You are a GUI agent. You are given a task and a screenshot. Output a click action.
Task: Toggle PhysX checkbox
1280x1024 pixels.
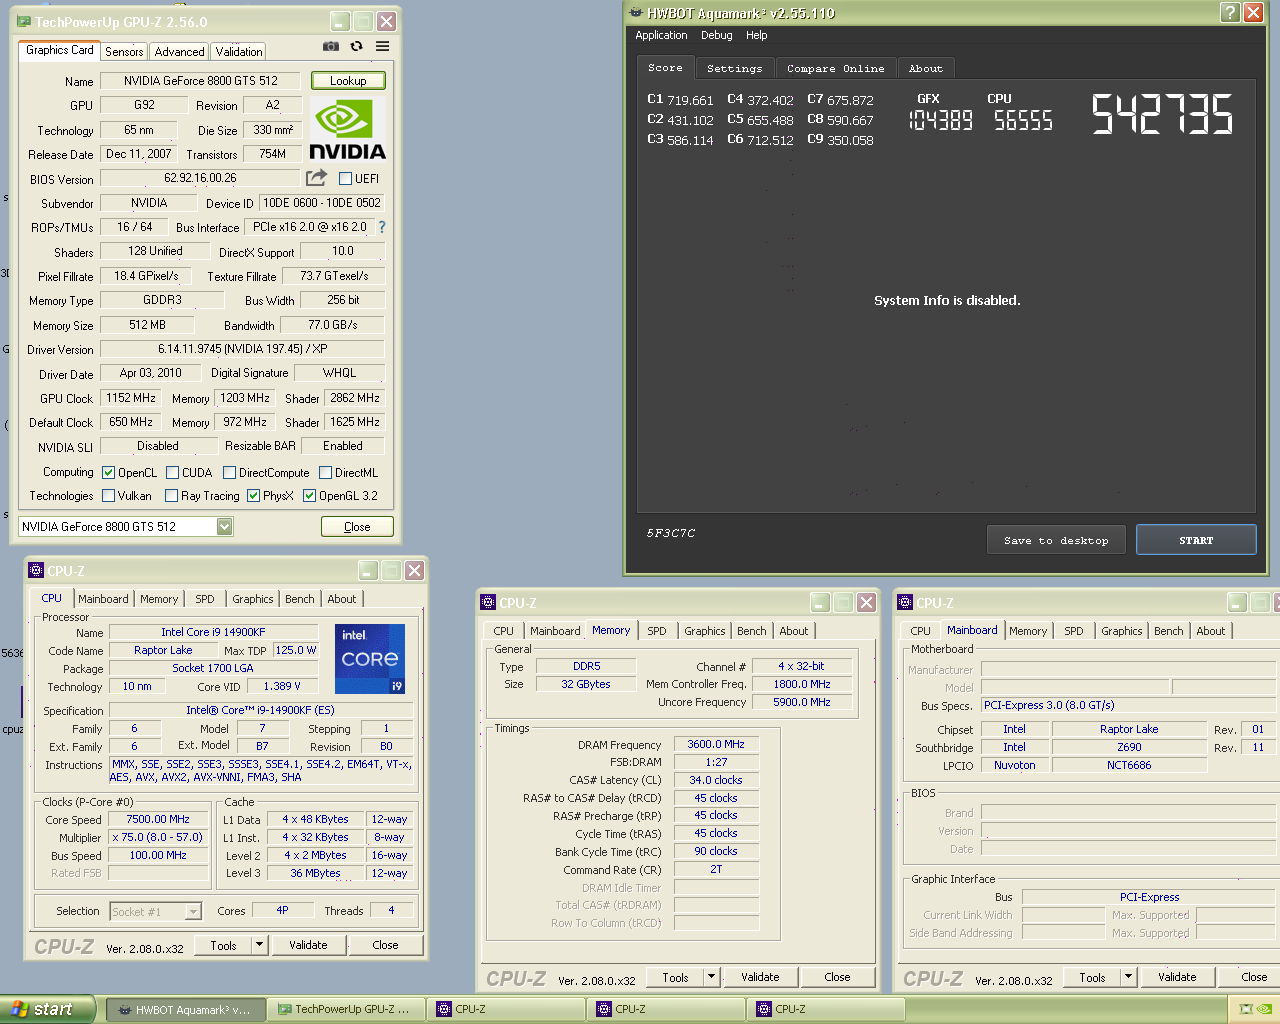pyautogui.click(x=254, y=496)
